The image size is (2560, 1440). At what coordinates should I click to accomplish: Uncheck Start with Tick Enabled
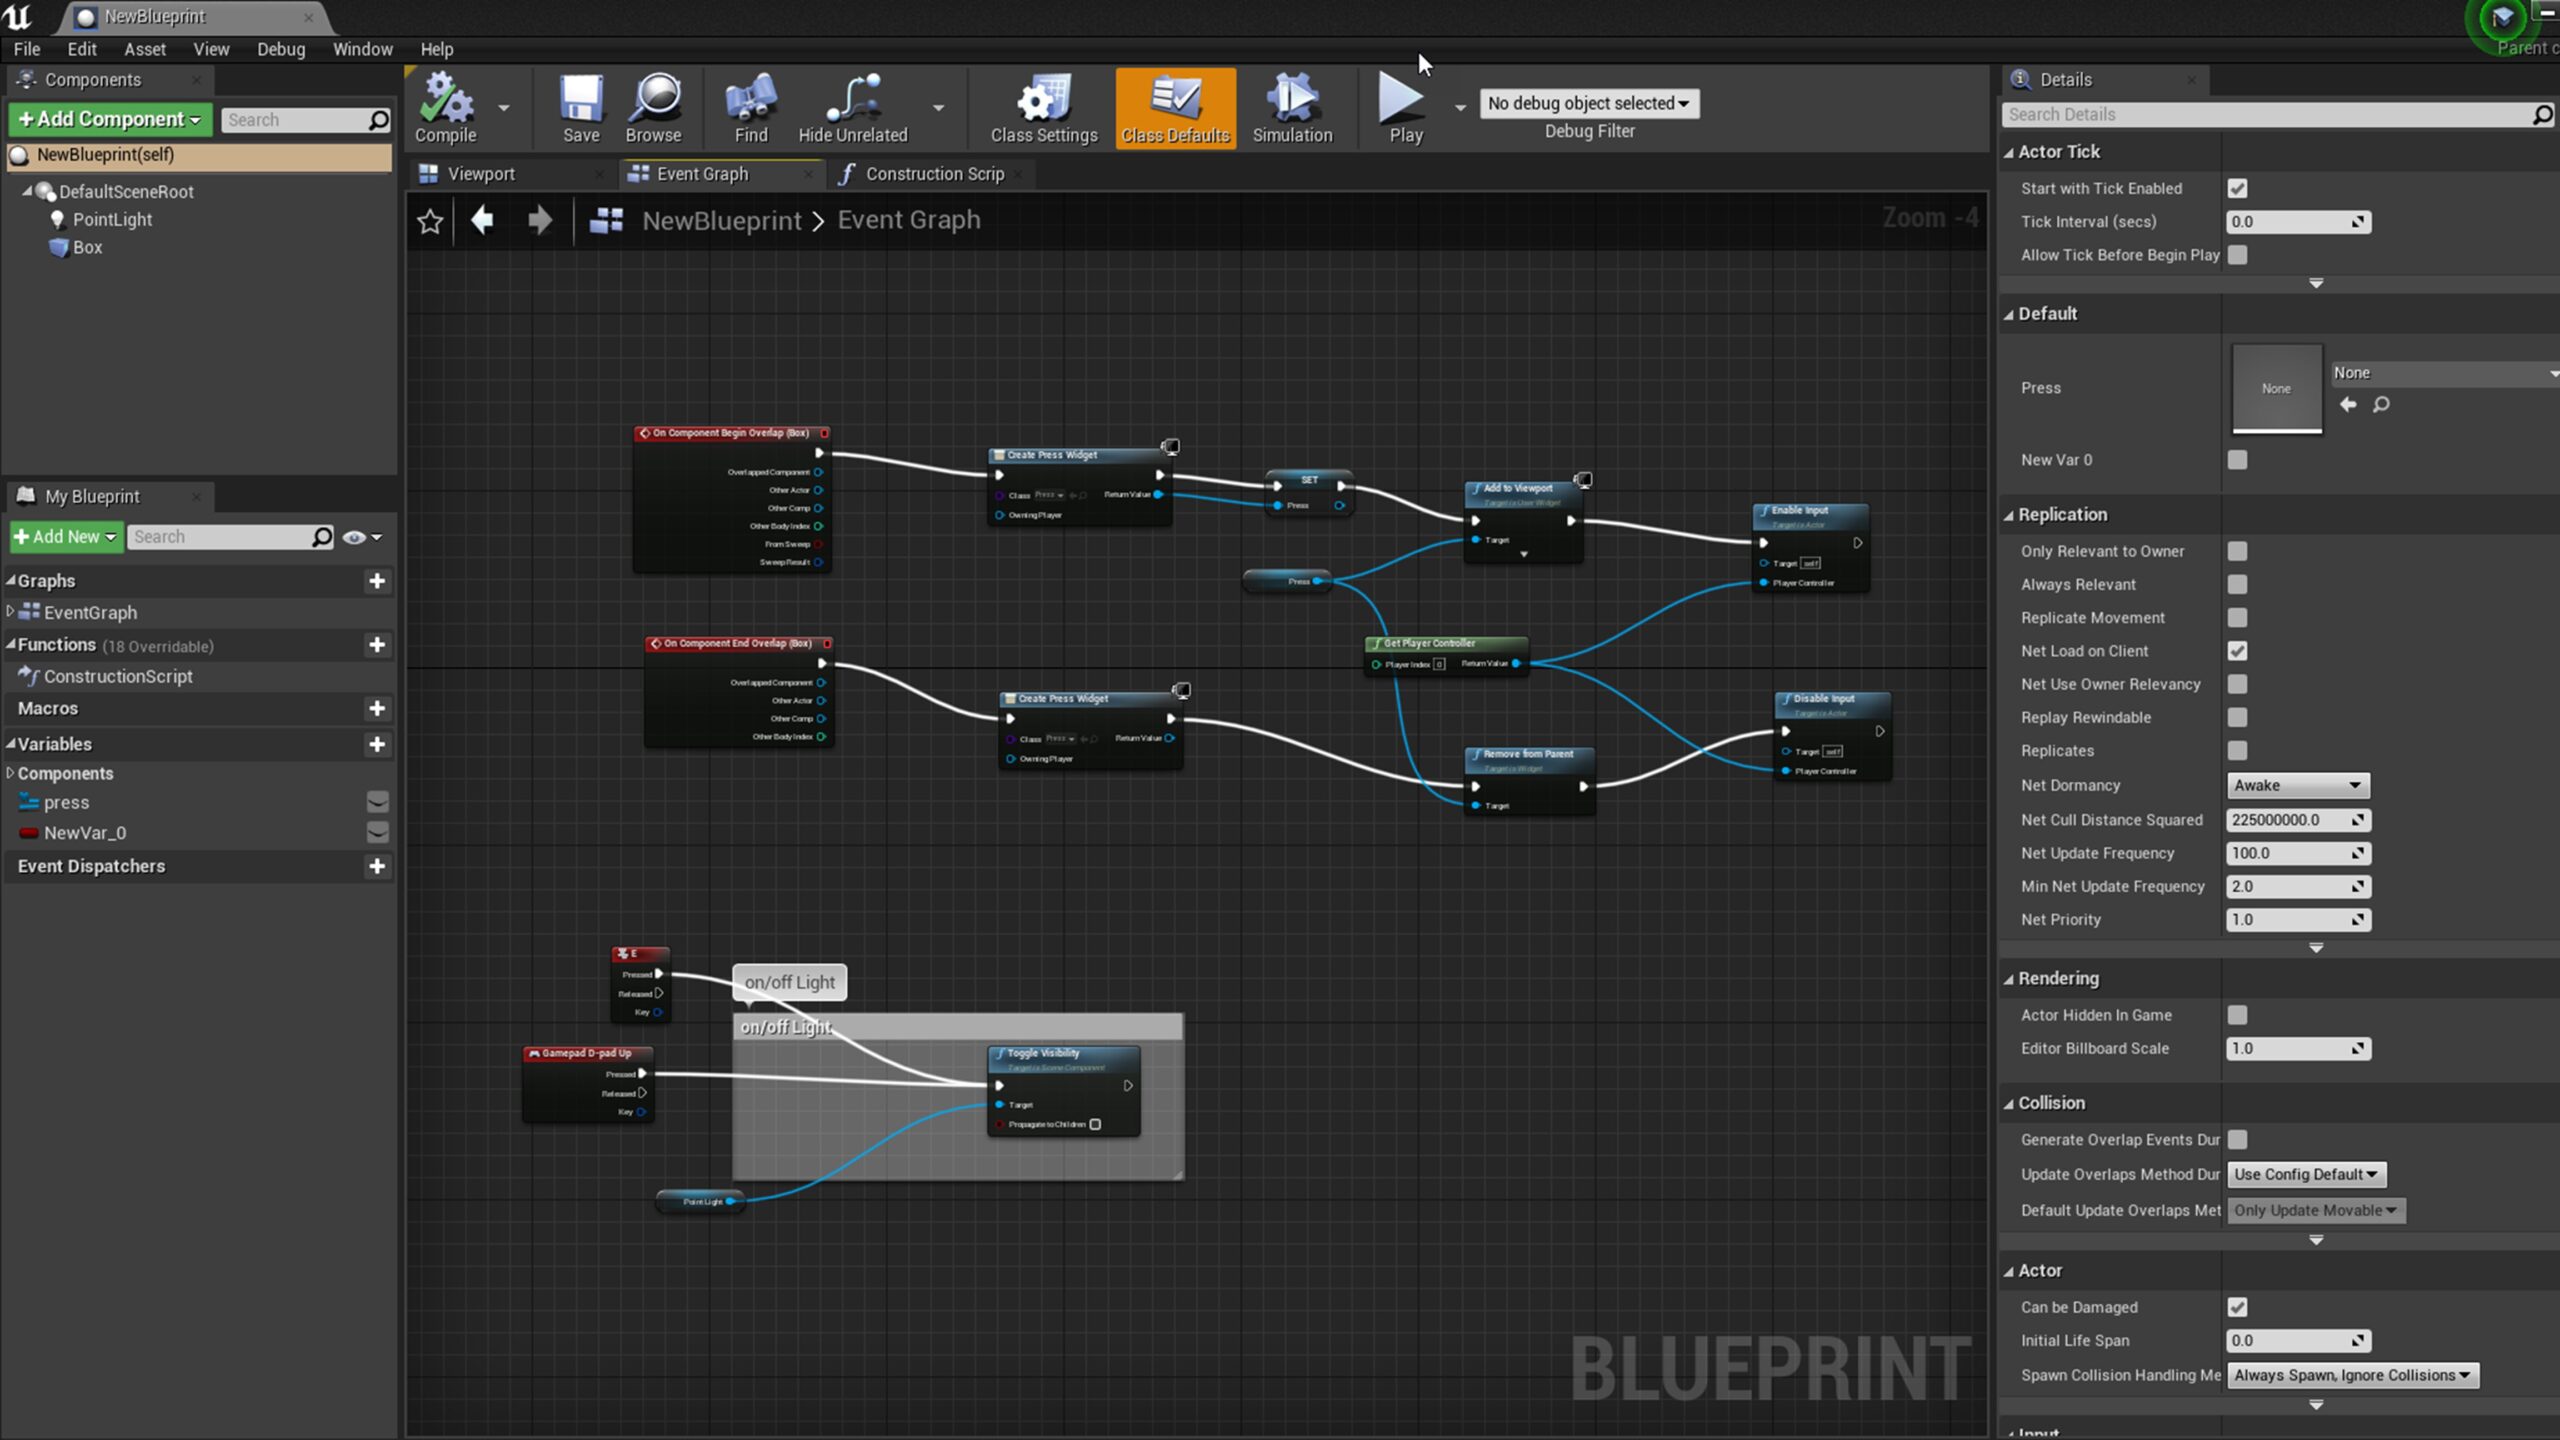click(x=2237, y=188)
